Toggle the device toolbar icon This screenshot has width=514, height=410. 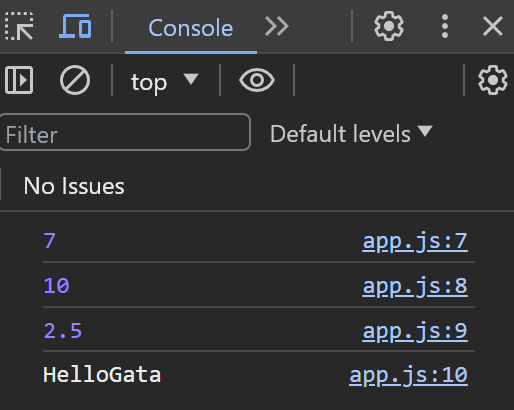coord(75,26)
